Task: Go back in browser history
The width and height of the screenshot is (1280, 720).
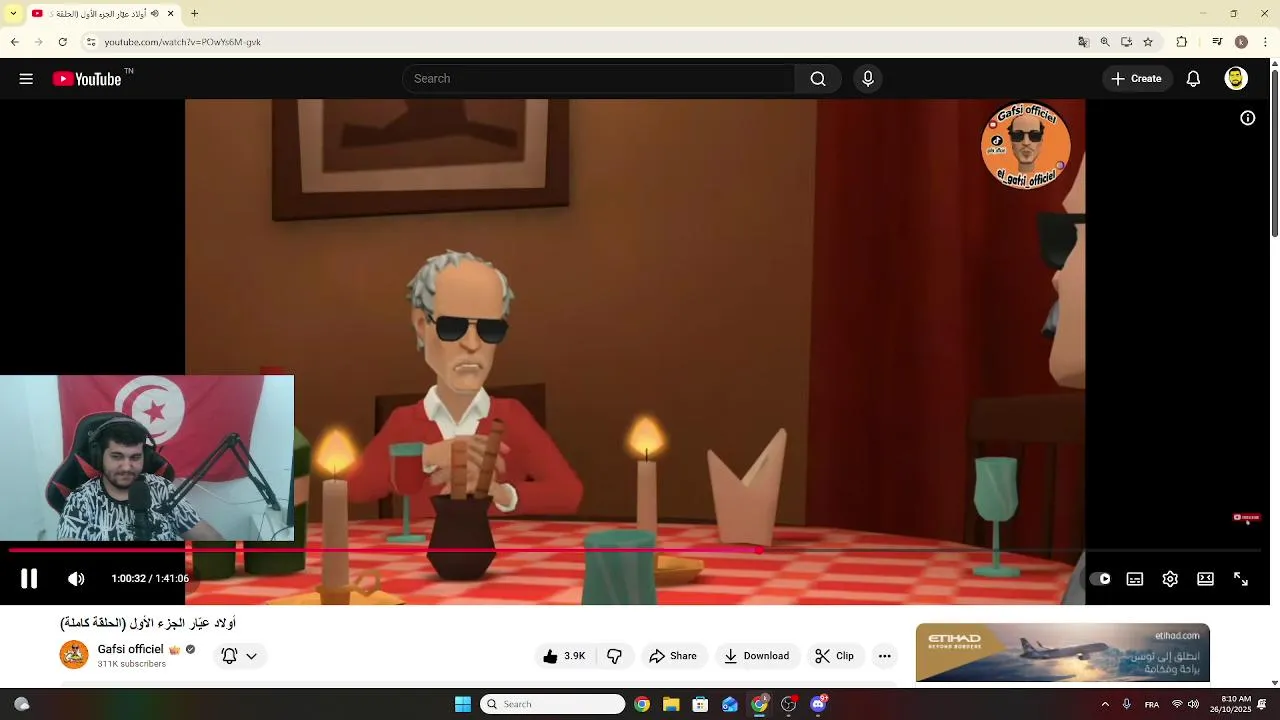Action: tap(14, 42)
